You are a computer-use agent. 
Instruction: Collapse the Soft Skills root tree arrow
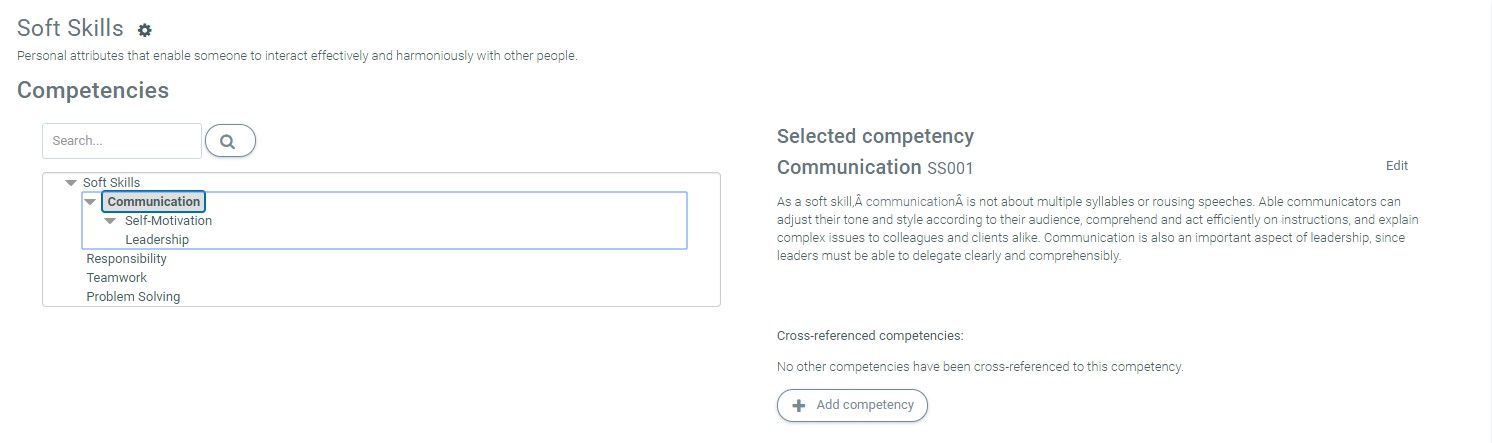(x=70, y=183)
